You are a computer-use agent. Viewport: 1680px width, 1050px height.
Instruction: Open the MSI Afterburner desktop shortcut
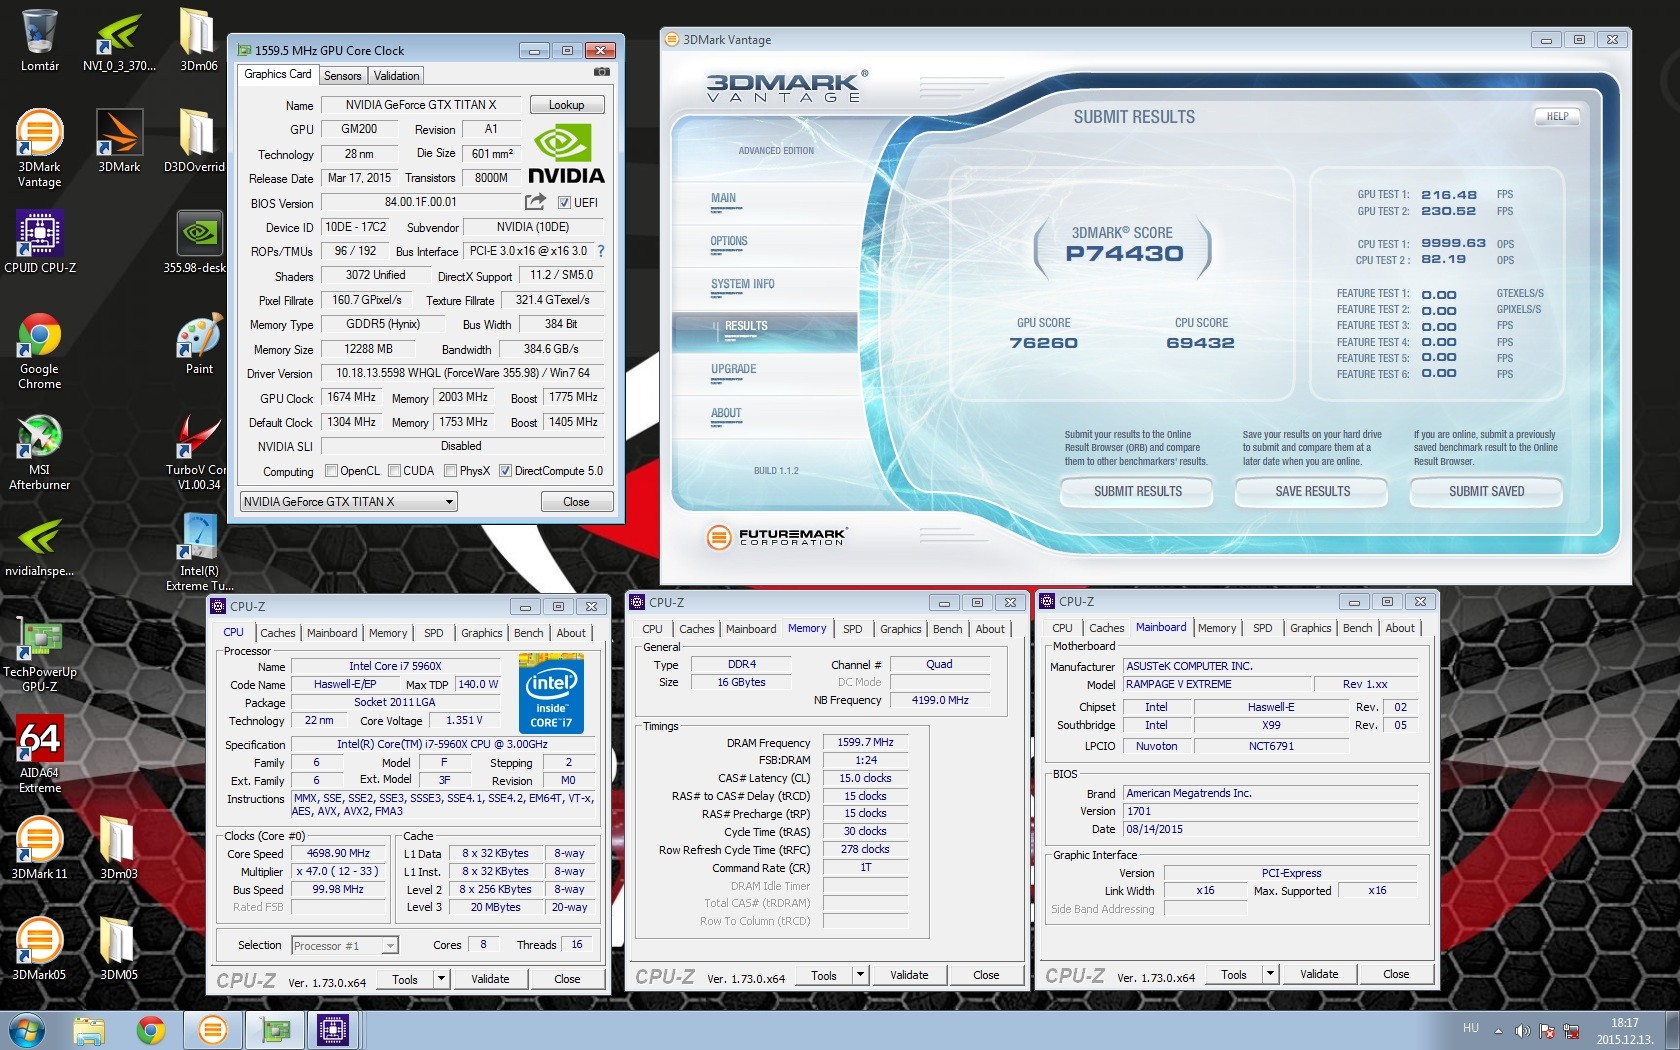point(40,452)
